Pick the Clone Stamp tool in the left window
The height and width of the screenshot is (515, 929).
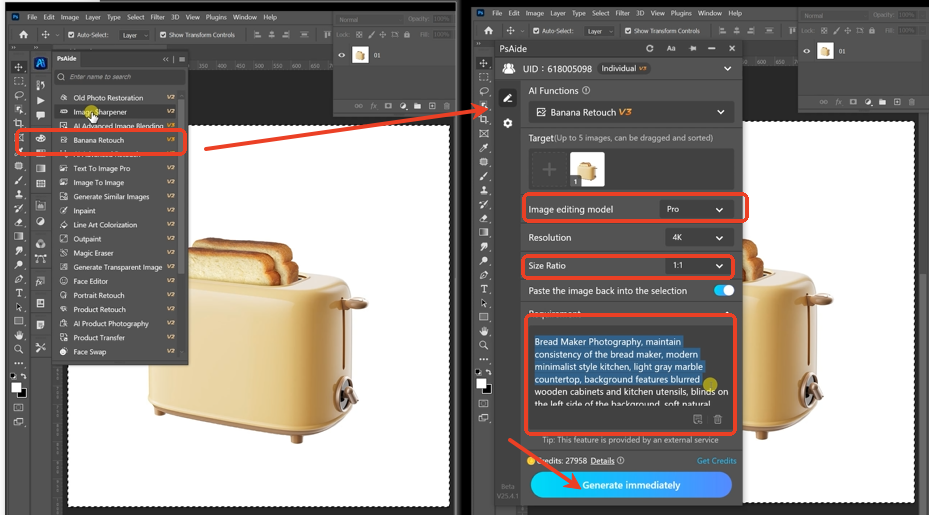pyautogui.click(x=18, y=194)
